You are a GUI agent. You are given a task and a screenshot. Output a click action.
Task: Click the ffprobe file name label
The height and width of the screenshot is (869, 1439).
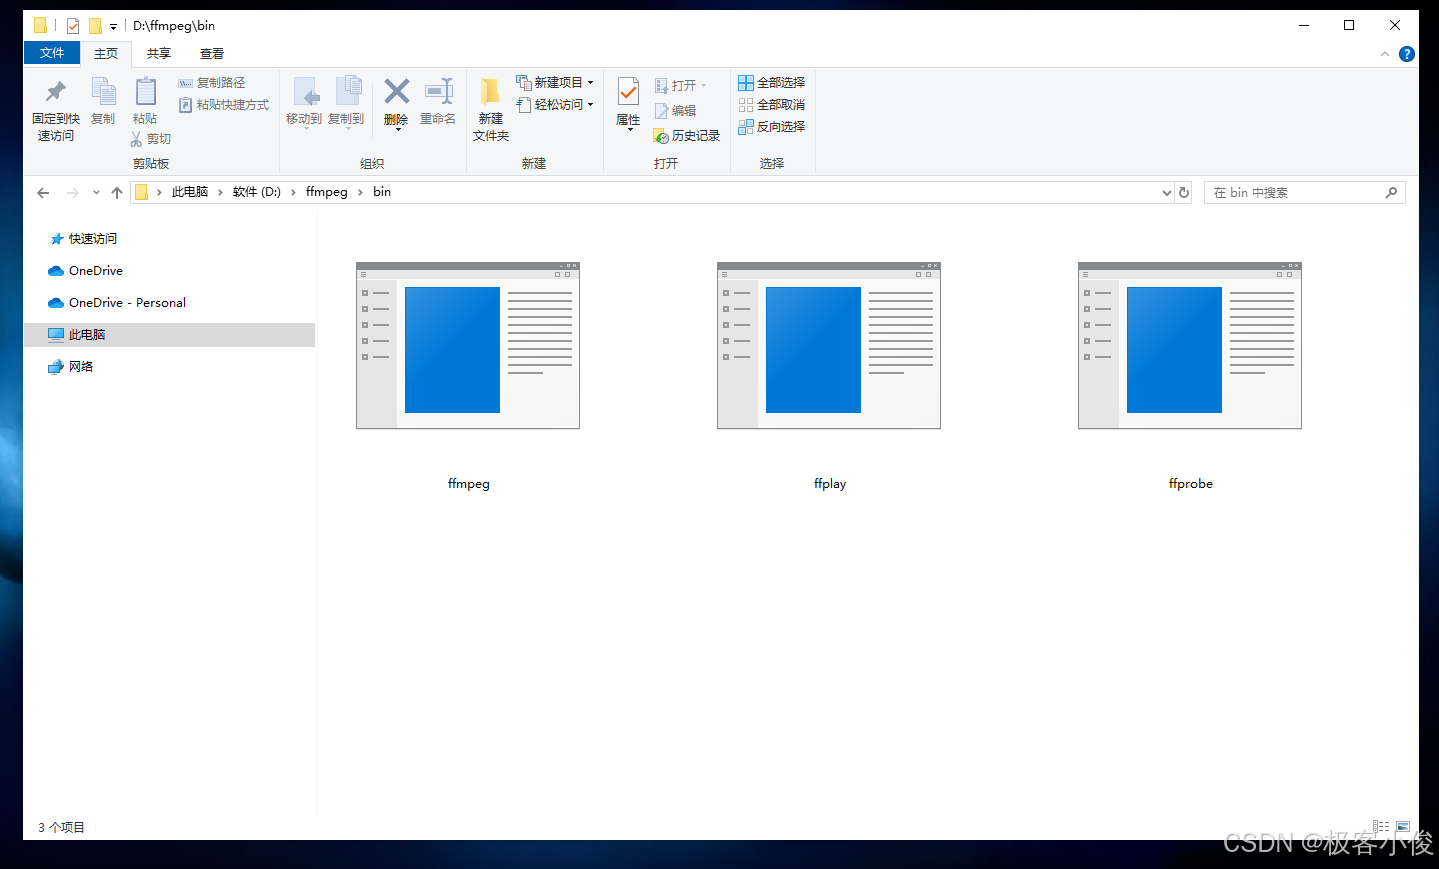1191,484
